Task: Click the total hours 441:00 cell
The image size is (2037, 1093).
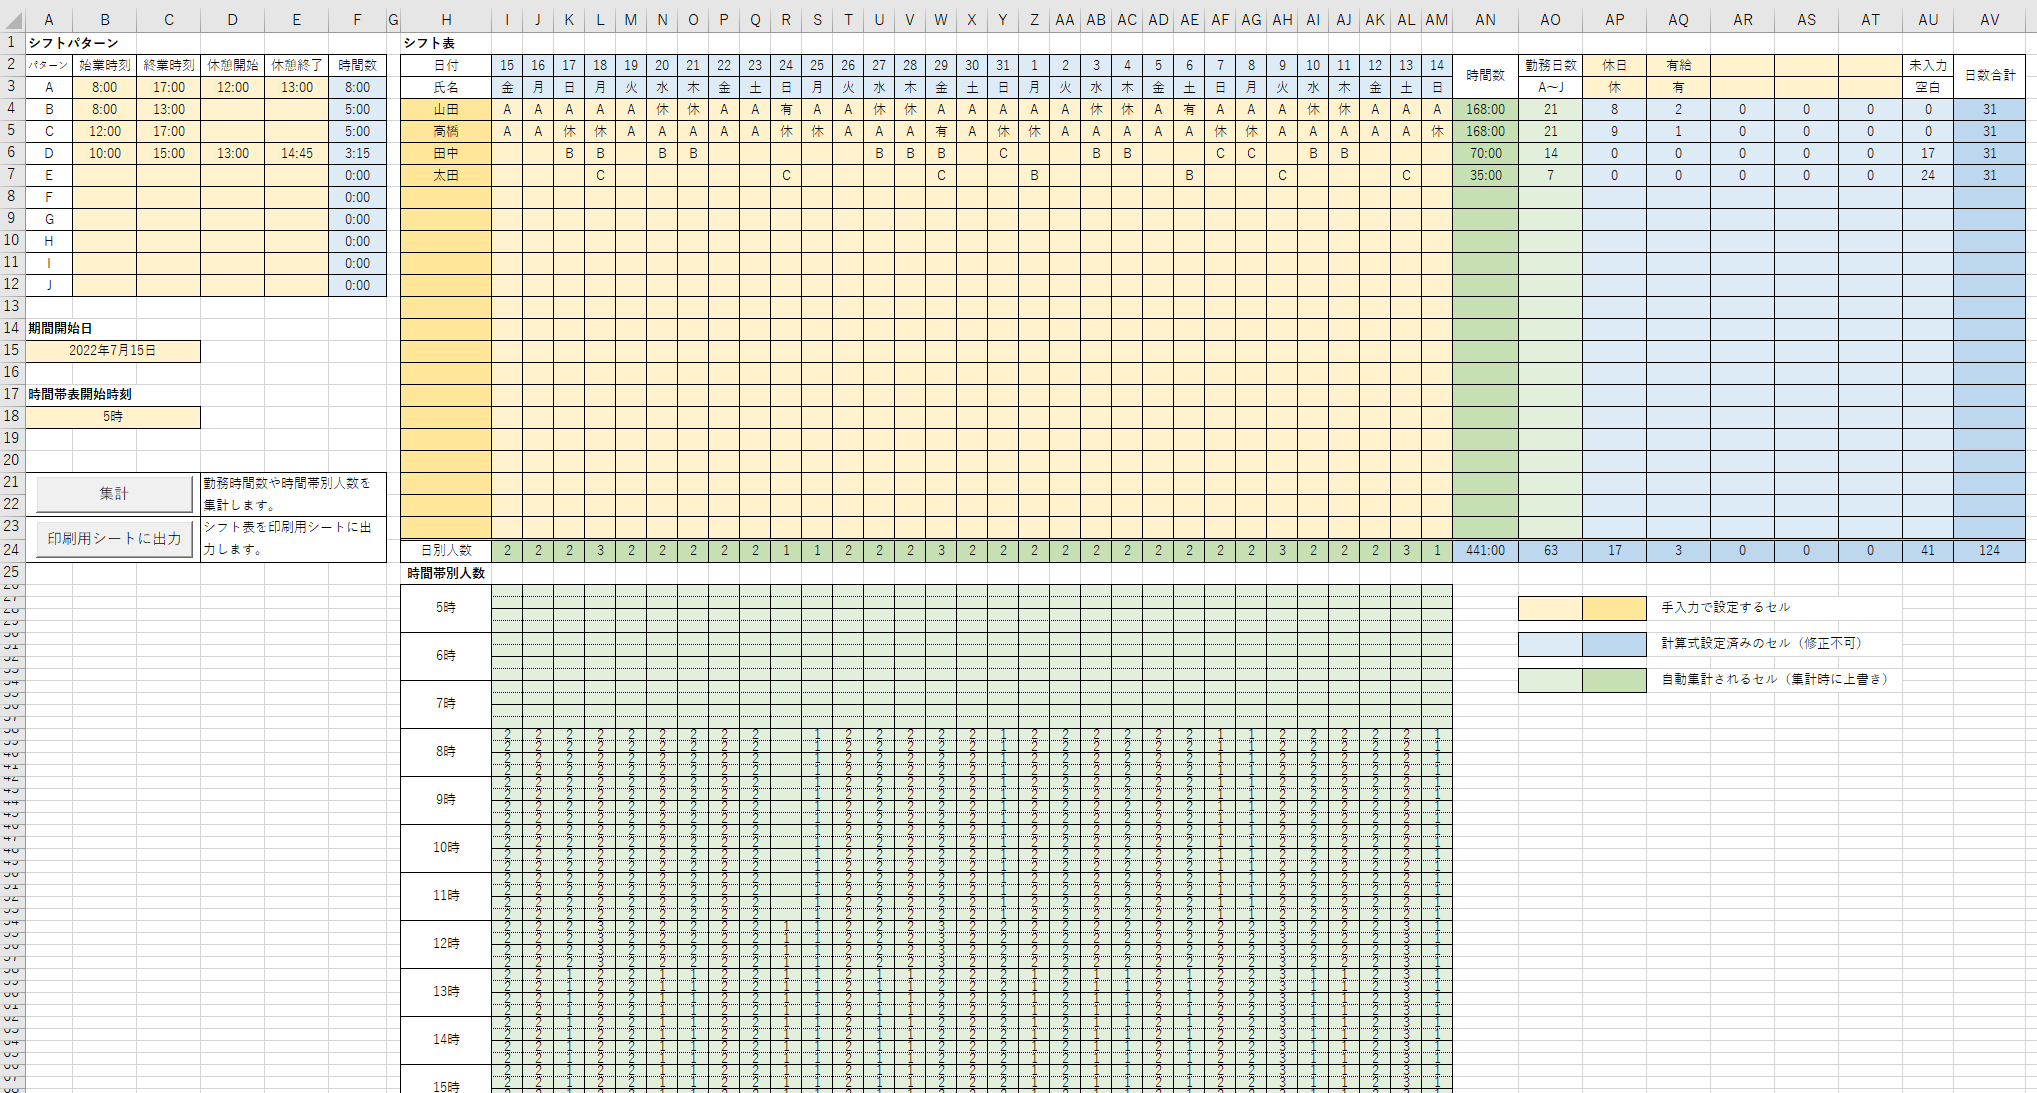Action: (x=1485, y=551)
